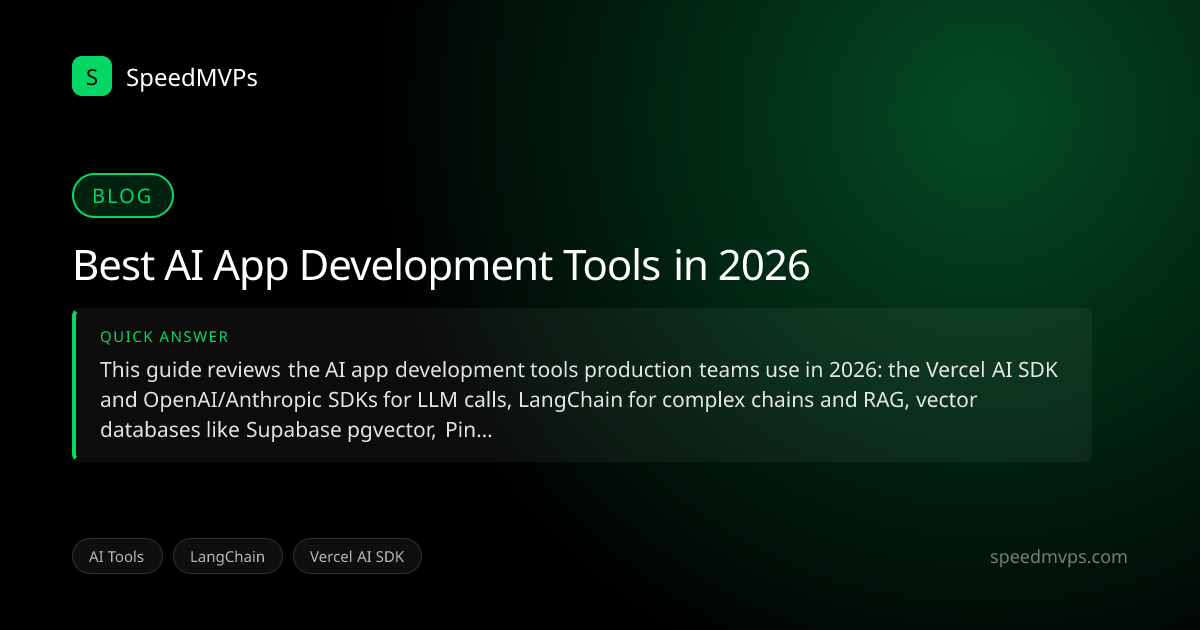This screenshot has height=630, width=1200.
Task: Click the SpeedMVPs brand name
Action: (x=192, y=77)
